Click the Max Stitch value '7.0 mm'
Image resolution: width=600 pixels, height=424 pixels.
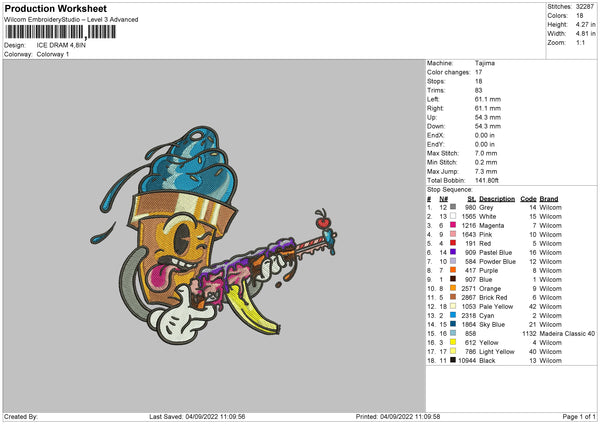[486, 153]
